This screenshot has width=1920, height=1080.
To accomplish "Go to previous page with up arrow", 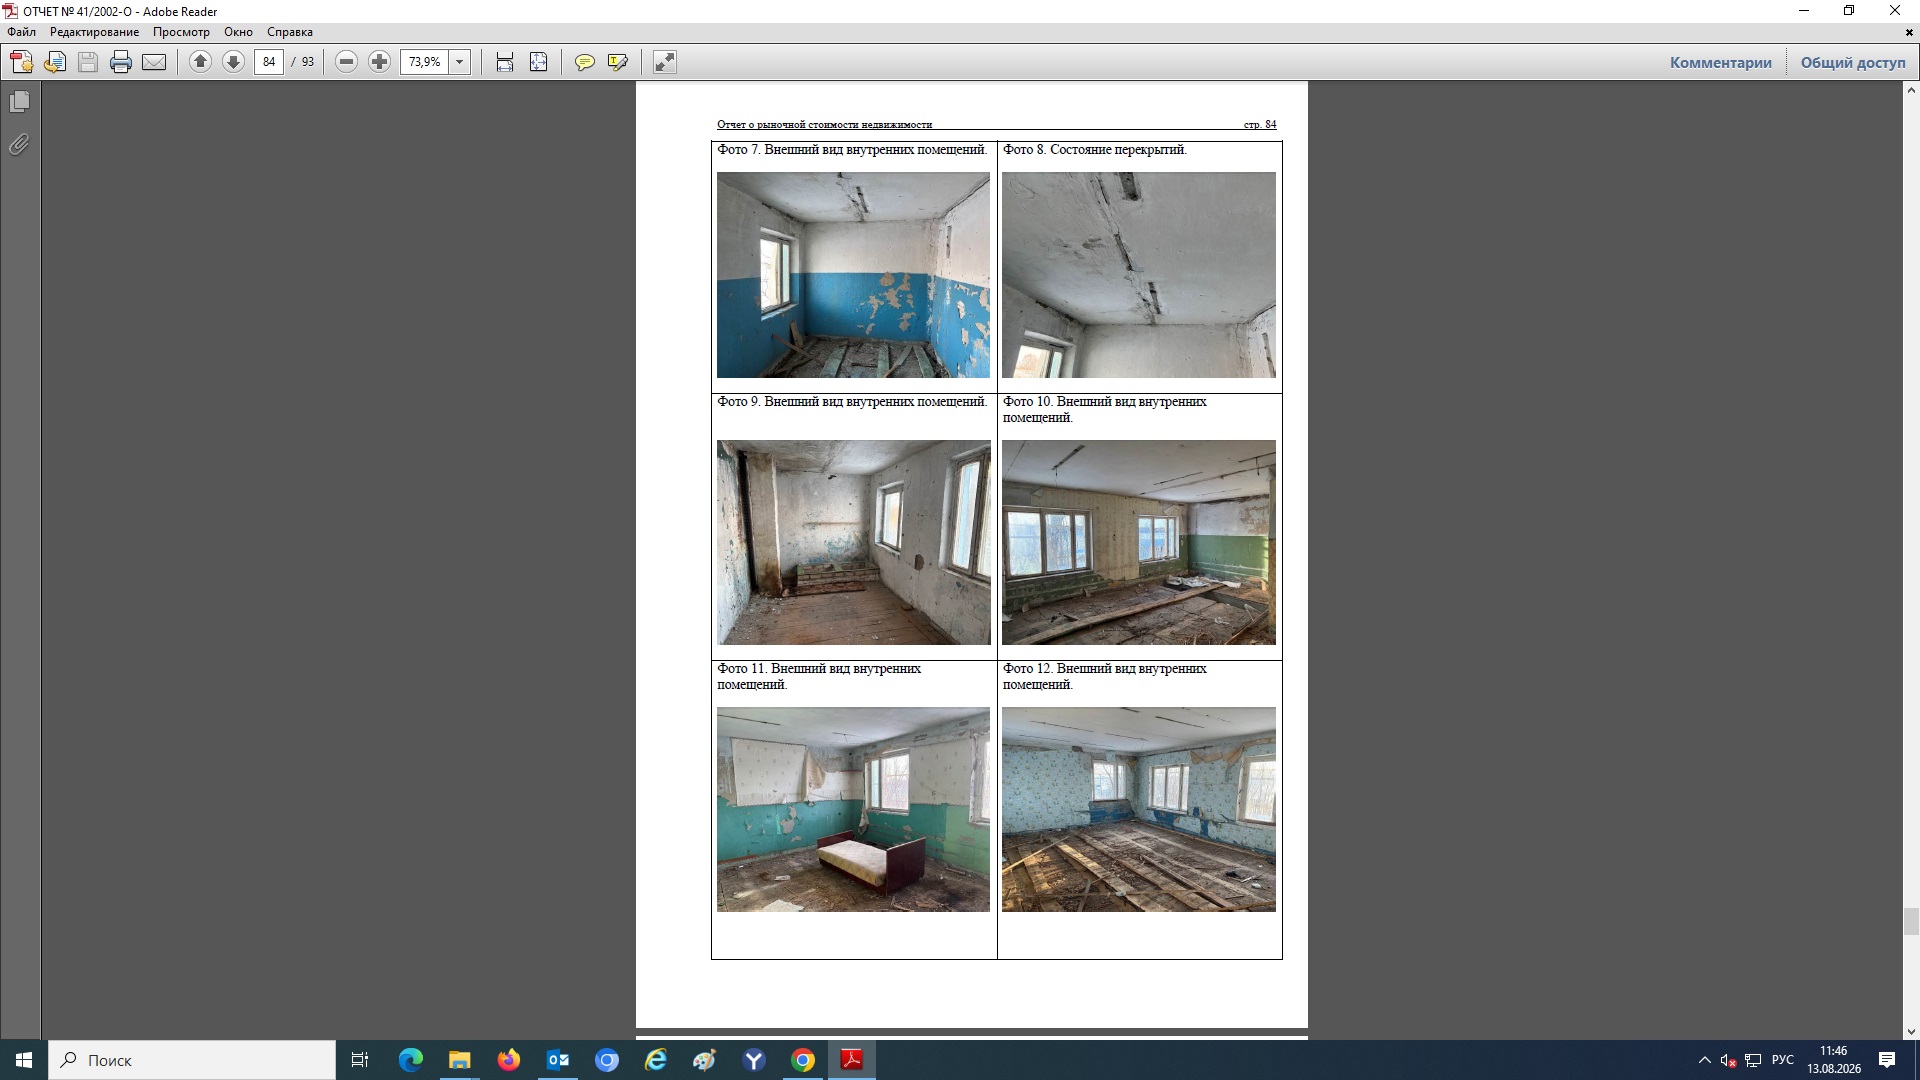I will (x=200, y=62).
